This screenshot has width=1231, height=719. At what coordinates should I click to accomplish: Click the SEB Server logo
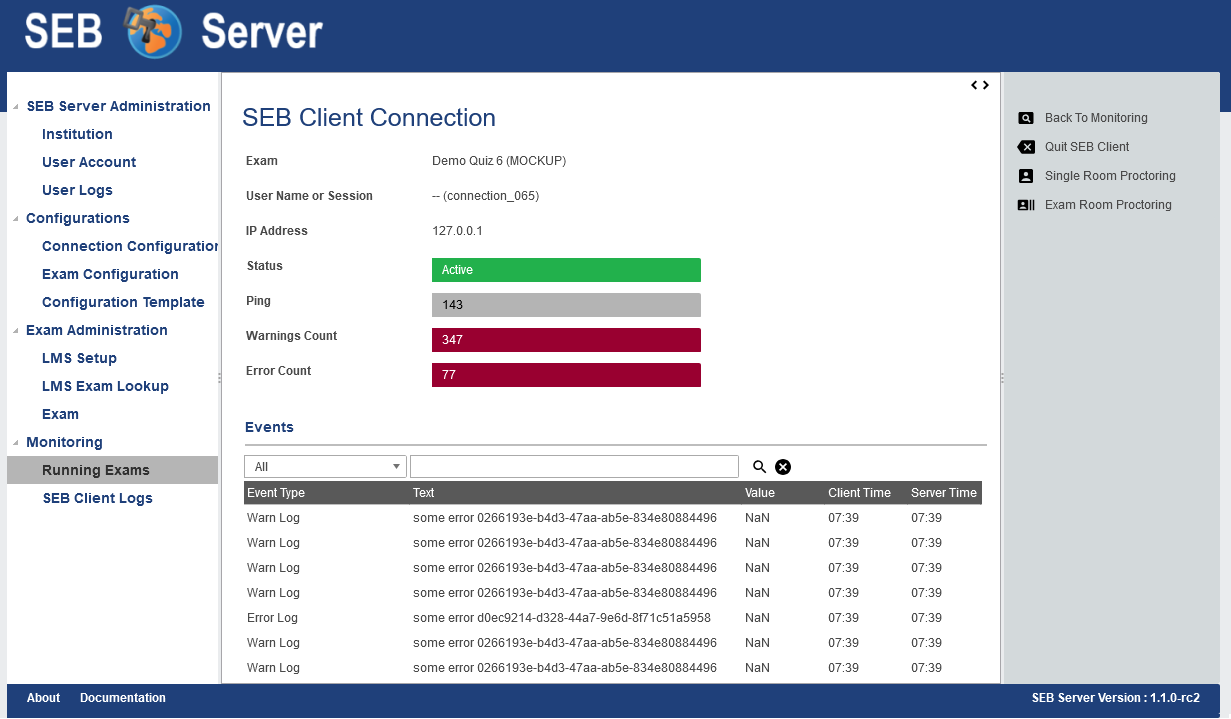click(155, 32)
